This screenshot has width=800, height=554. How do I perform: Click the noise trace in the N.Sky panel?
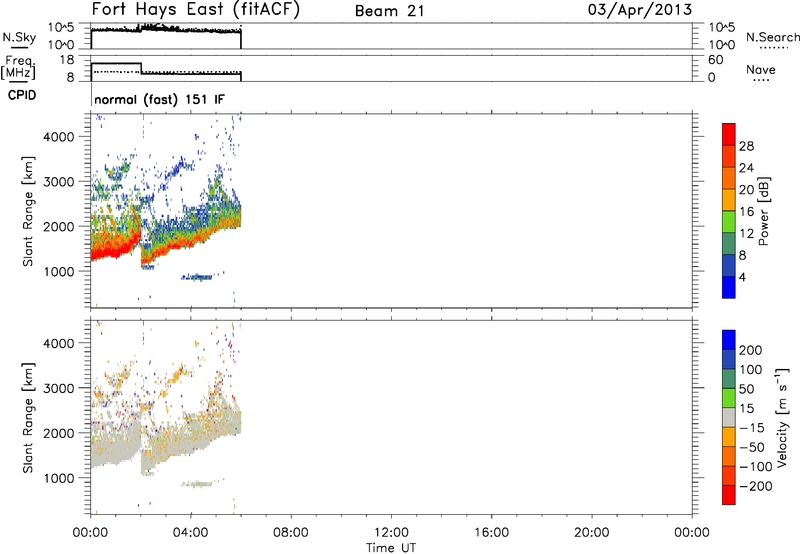tap(166, 30)
